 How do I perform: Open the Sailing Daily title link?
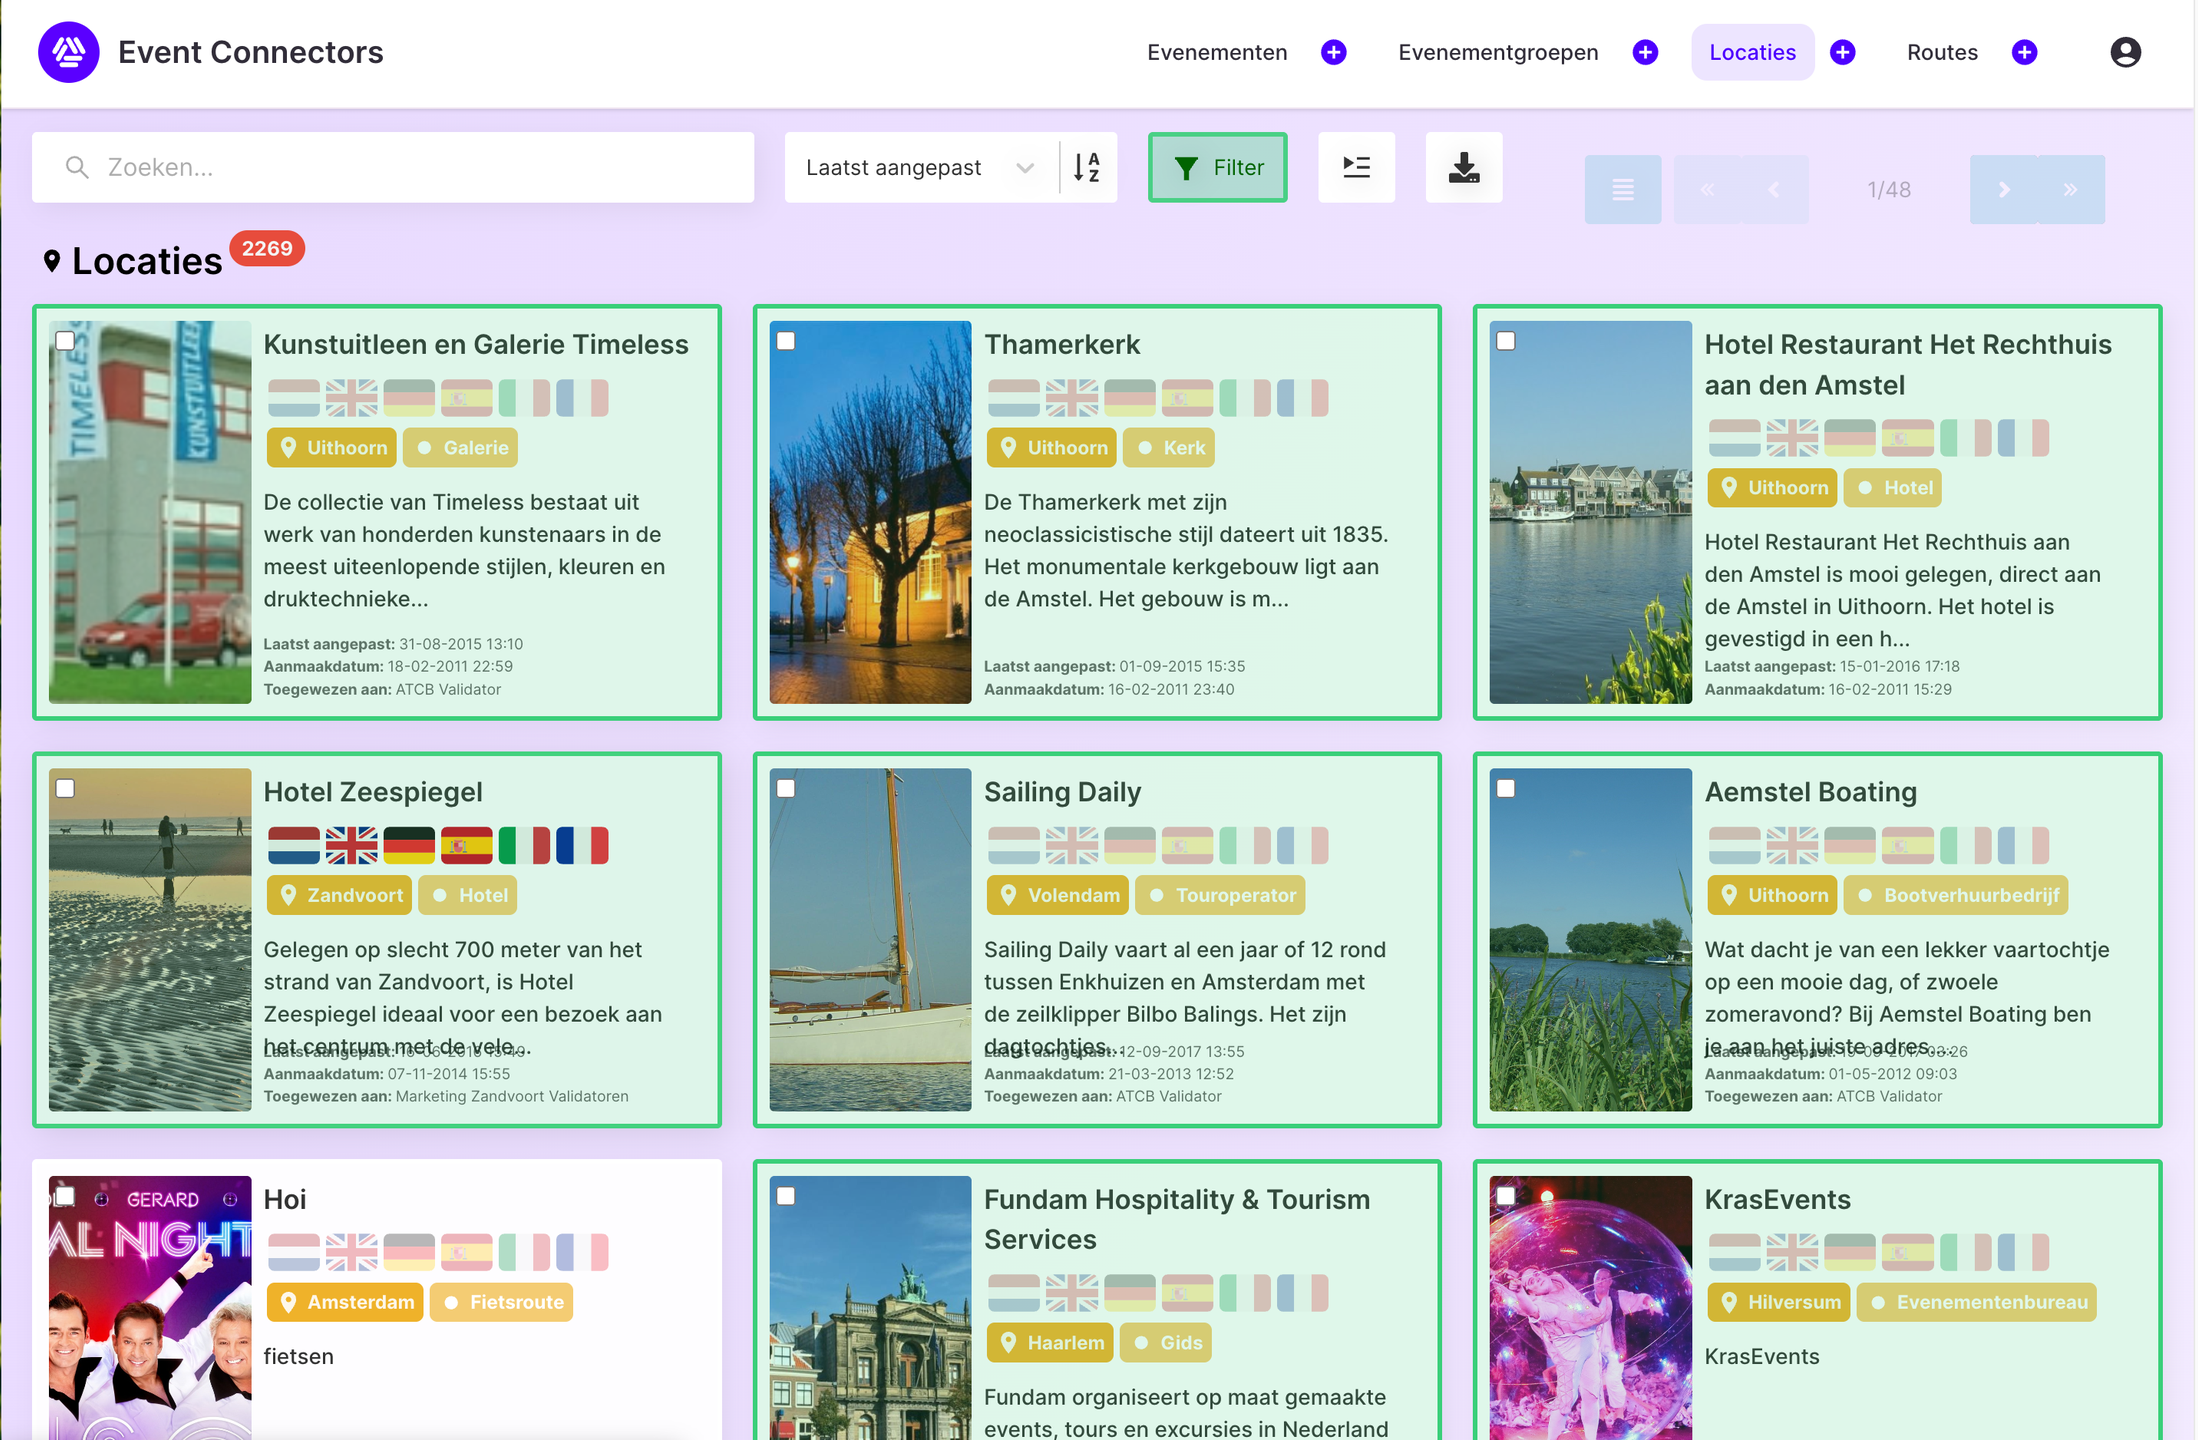click(x=1062, y=792)
